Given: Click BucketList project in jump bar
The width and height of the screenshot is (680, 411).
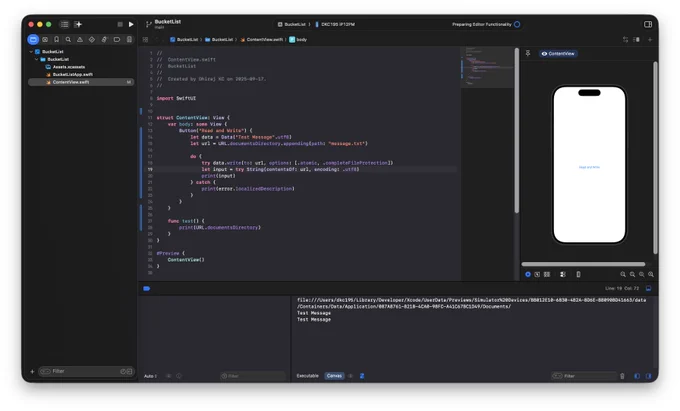Looking at the screenshot, I should coord(184,39).
